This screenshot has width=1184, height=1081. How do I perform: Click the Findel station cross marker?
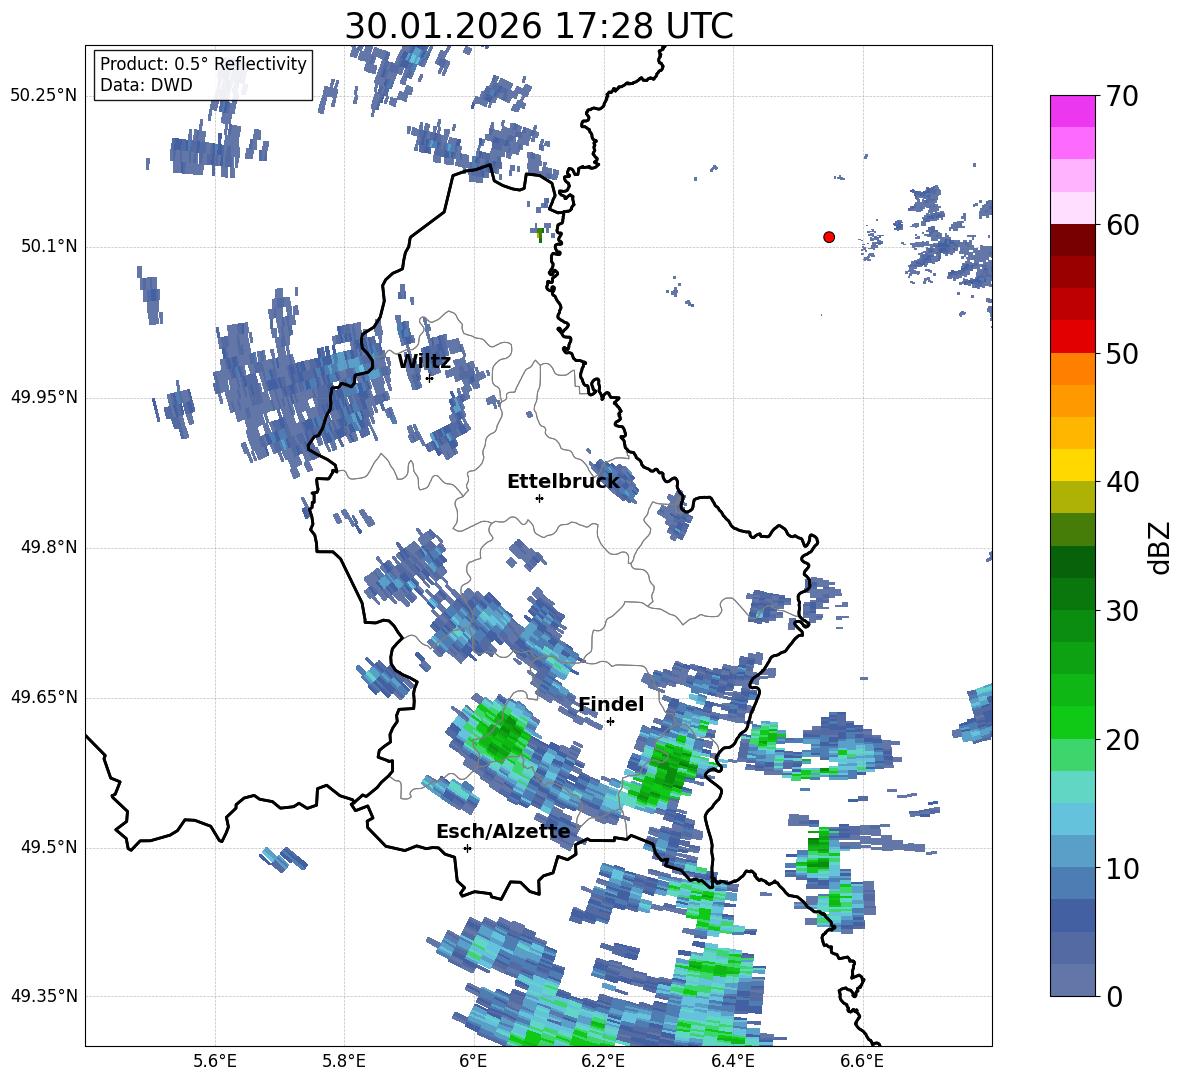pos(610,722)
